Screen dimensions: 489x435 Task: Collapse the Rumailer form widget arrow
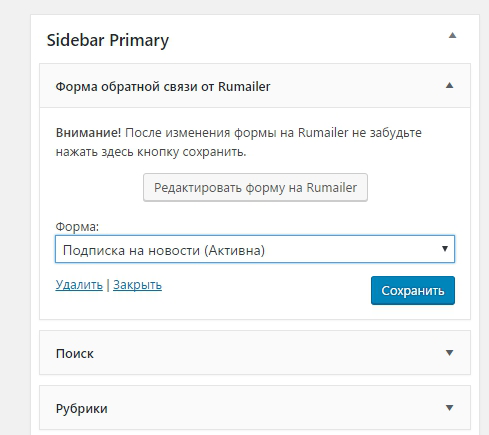pyautogui.click(x=449, y=85)
